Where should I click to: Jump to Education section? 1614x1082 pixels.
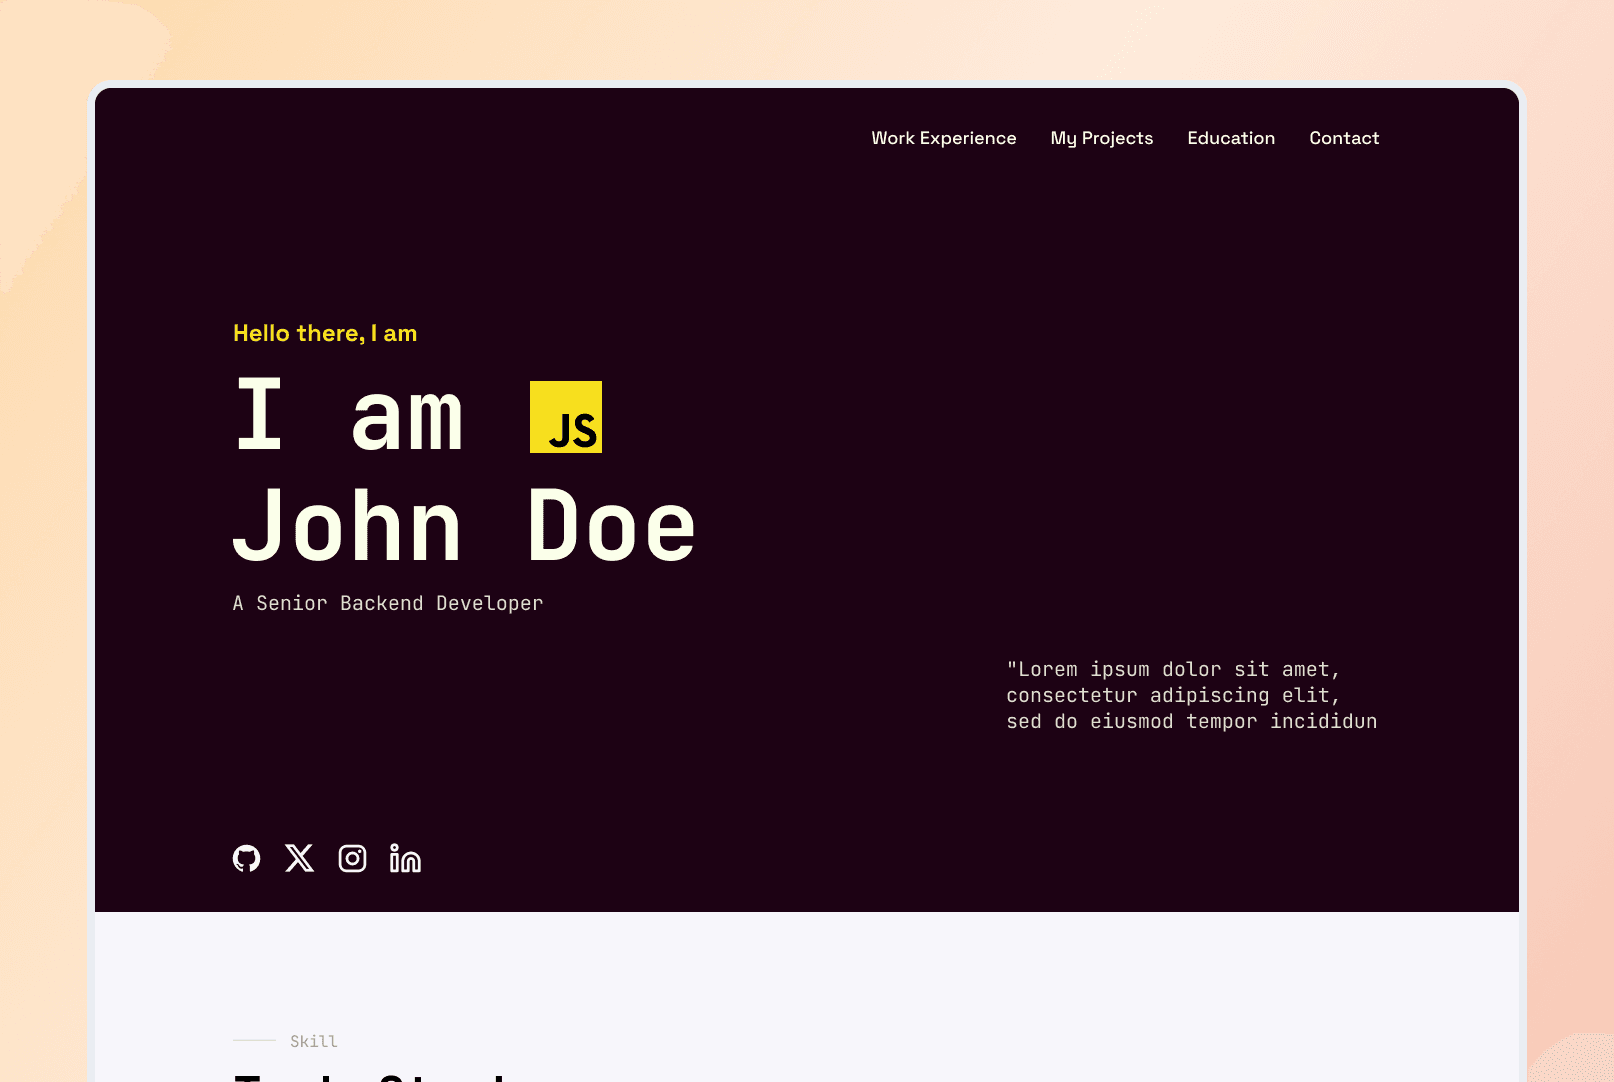pyautogui.click(x=1231, y=138)
